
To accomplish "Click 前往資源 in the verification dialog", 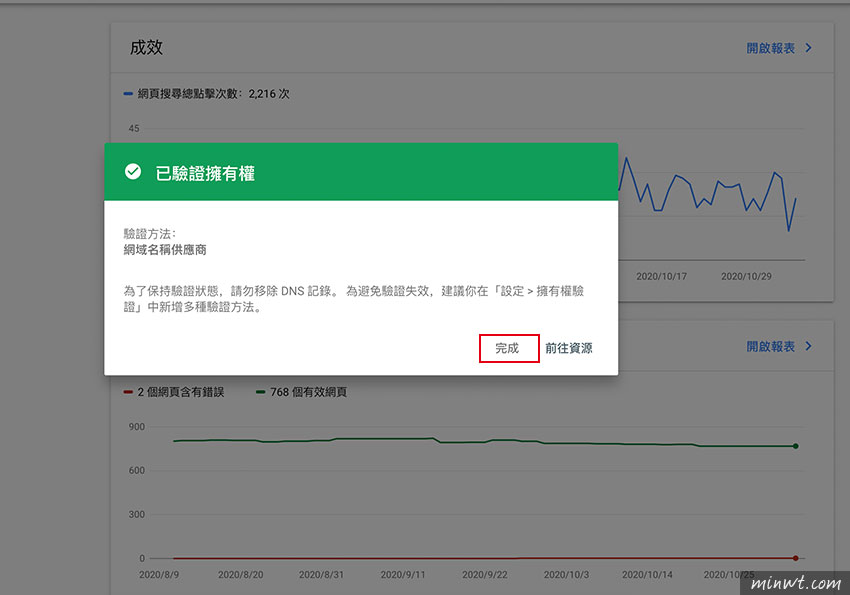I will (x=569, y=348).
